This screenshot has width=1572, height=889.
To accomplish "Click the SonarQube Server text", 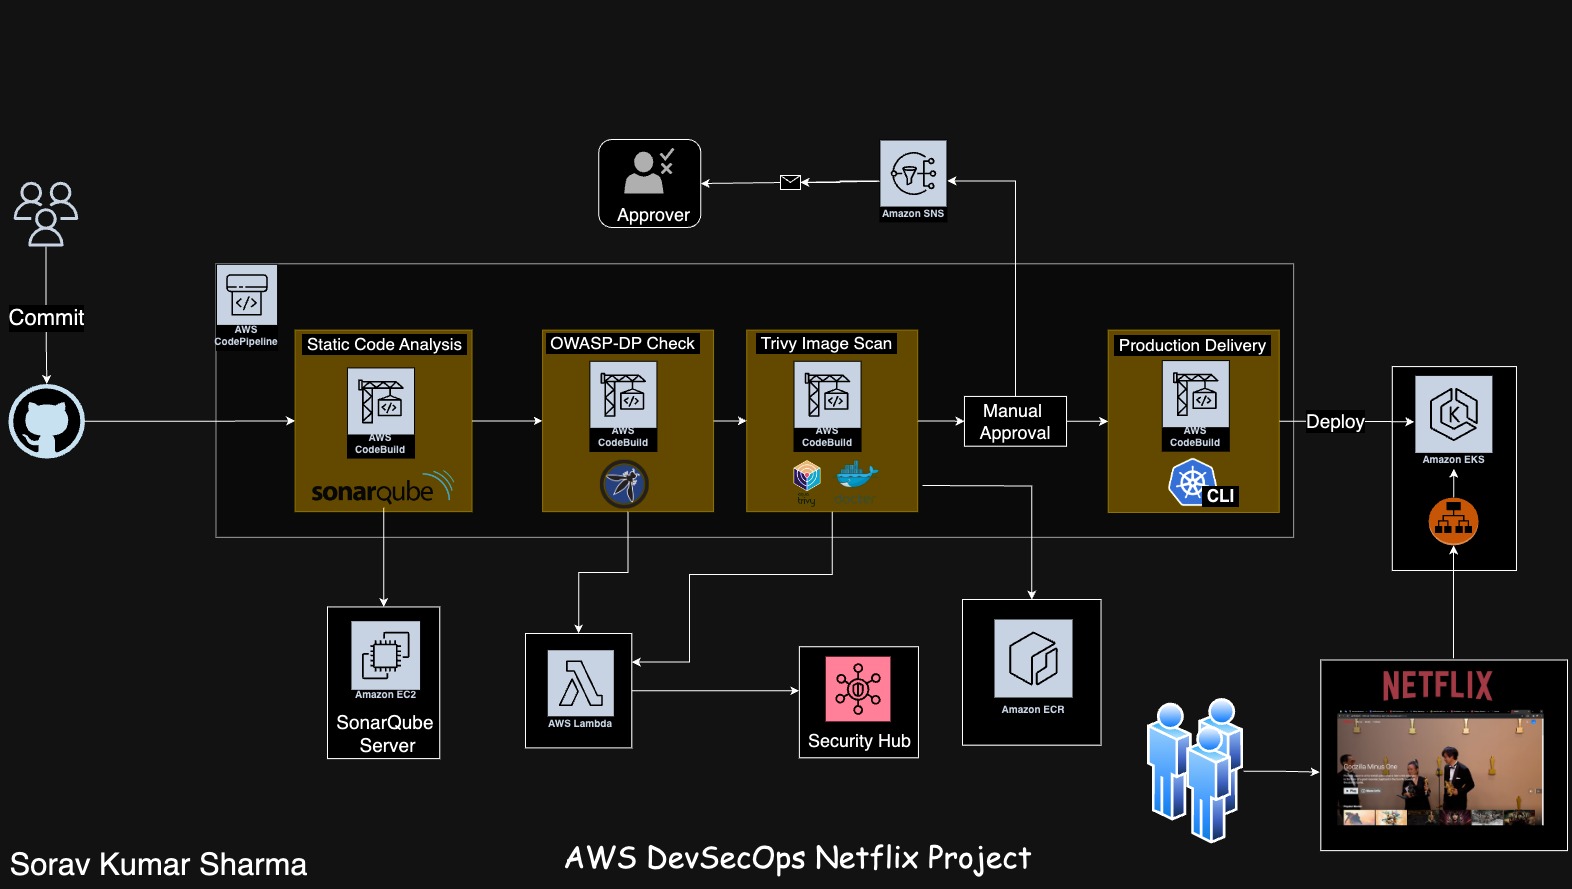I will (x=385, y=734).
